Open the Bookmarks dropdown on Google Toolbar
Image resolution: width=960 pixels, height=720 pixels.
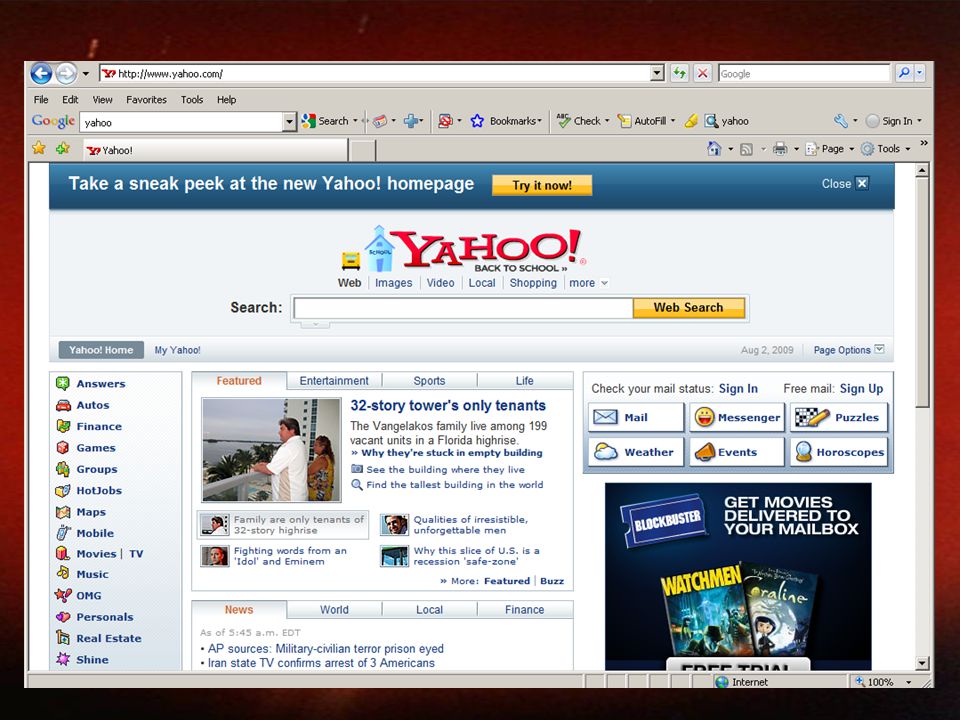pyautogui.click(x=539, y=121)
